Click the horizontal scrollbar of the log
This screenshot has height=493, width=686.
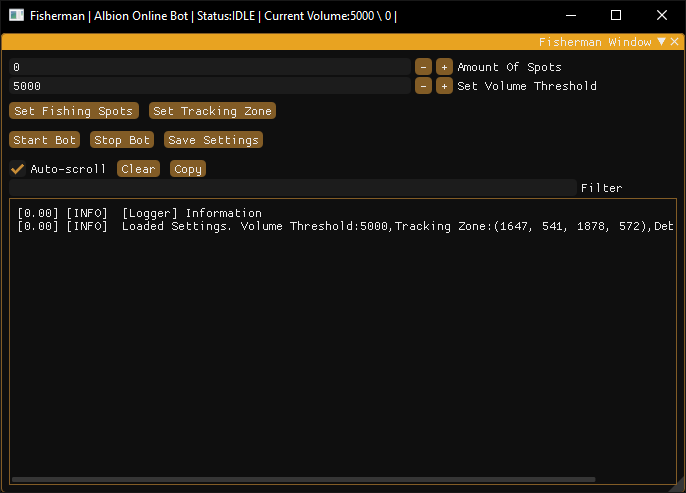pyautogui.click(x=304, y=479)
